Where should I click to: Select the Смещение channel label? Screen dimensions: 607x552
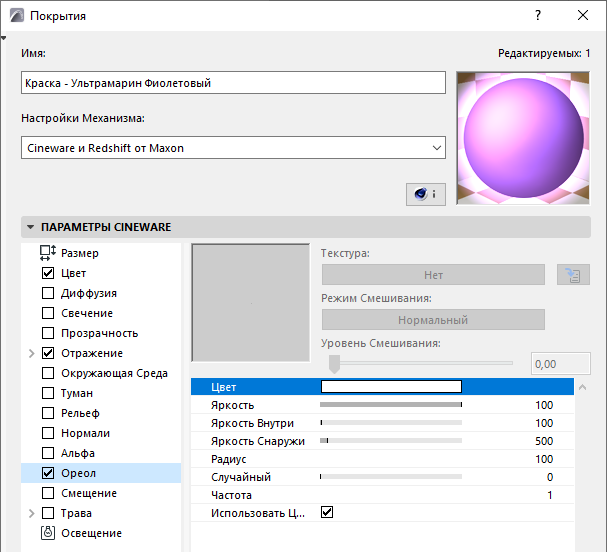pos(89,493)
